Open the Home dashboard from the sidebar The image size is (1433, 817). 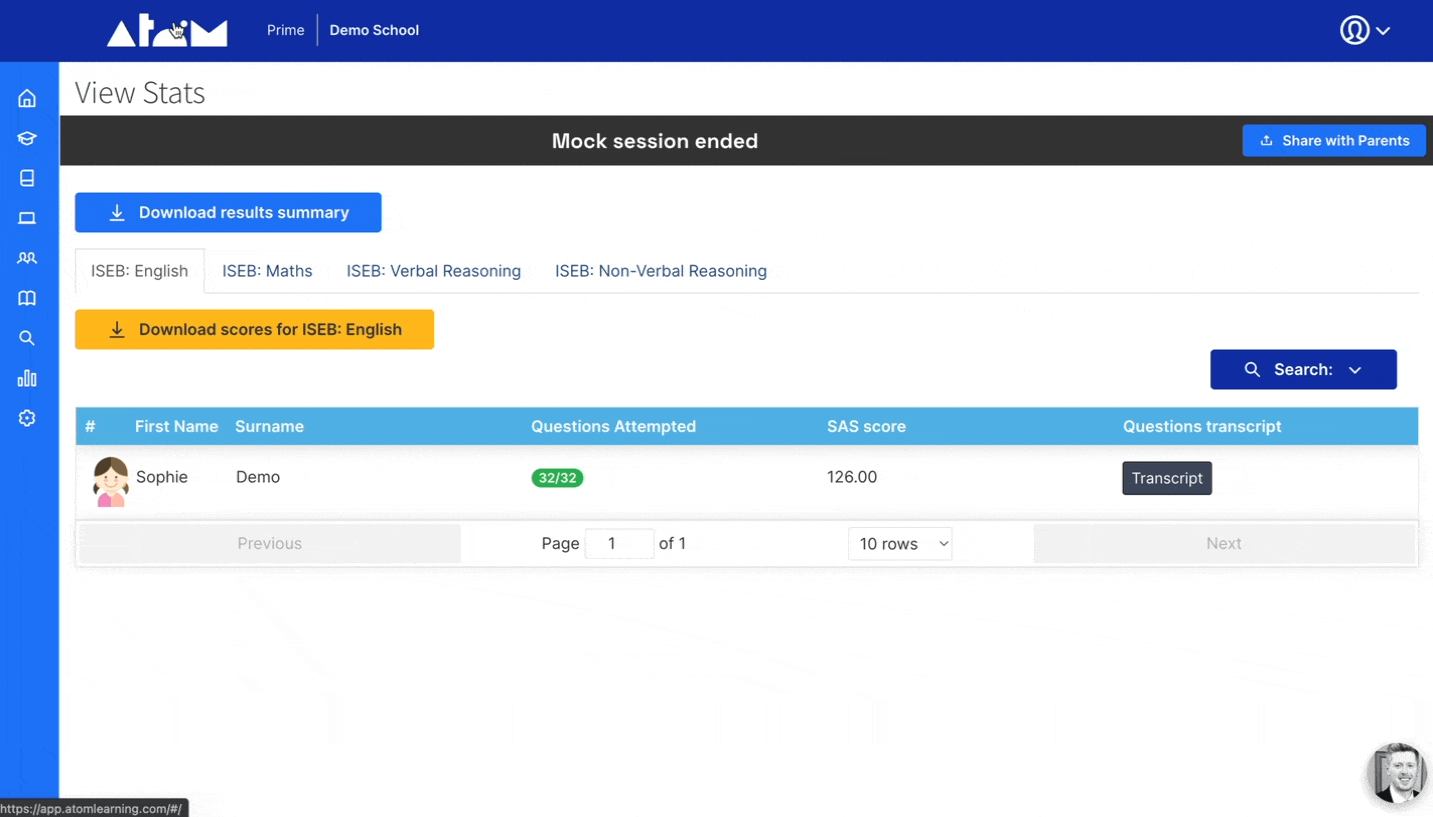[x=27, y=97]
